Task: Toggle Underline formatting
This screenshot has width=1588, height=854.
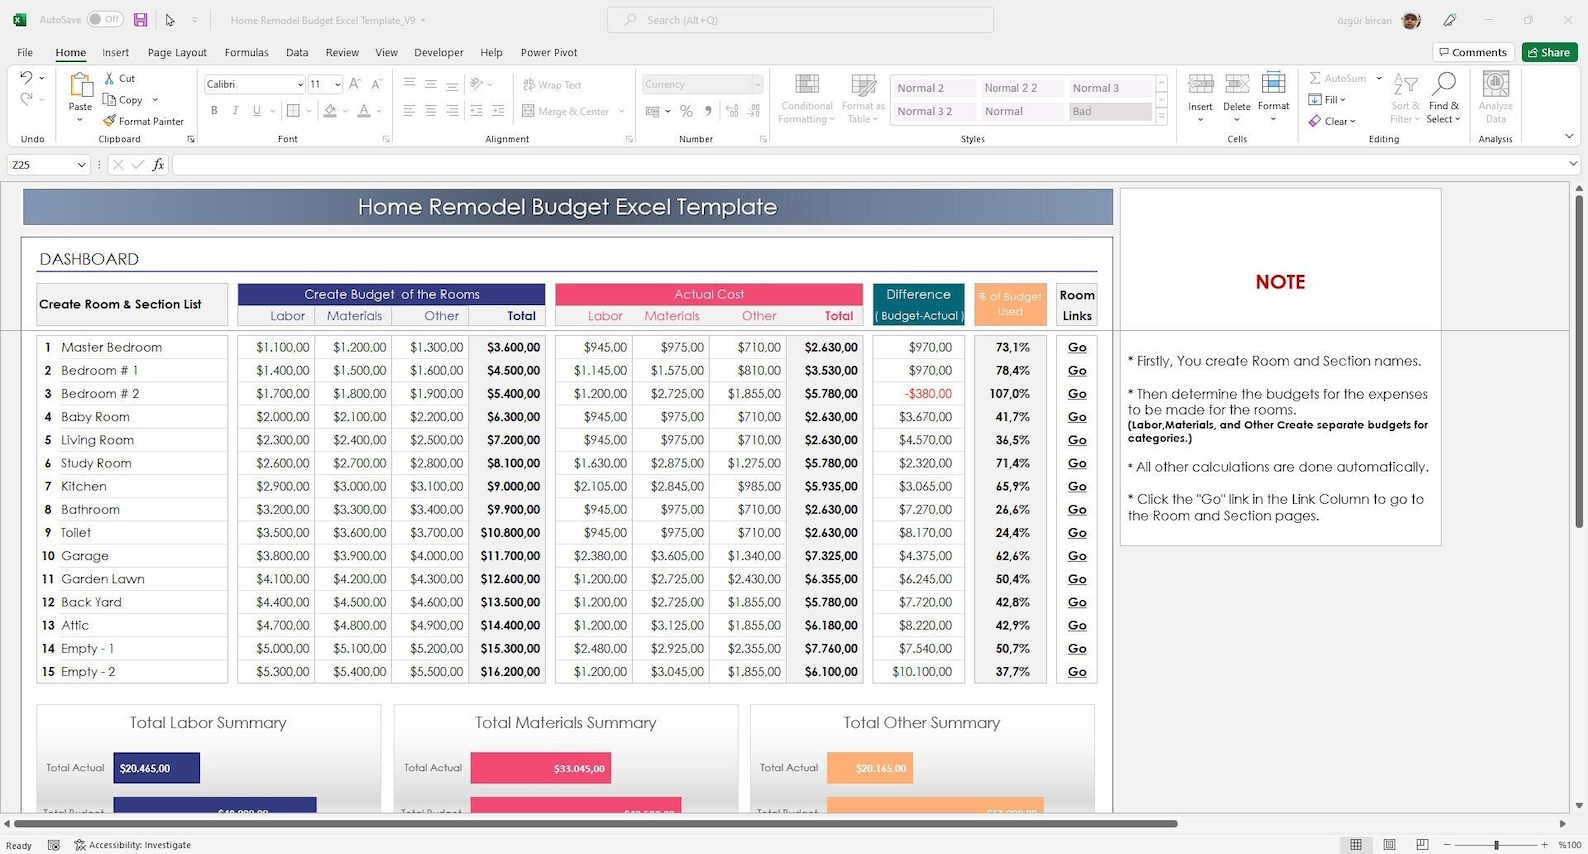Action: pyautogui.click(x=257, y=111)
